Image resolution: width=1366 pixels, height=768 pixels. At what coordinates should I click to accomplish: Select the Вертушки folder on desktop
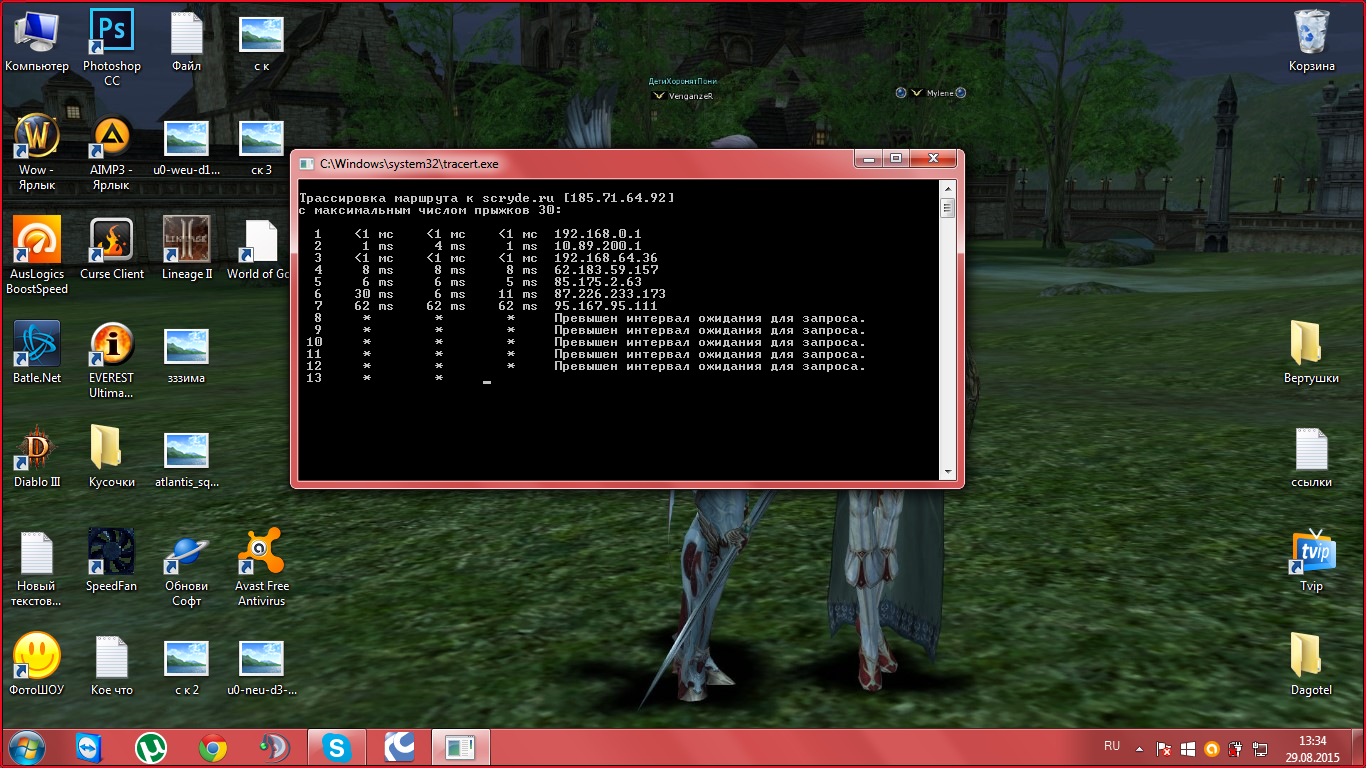click(1311, 346)
